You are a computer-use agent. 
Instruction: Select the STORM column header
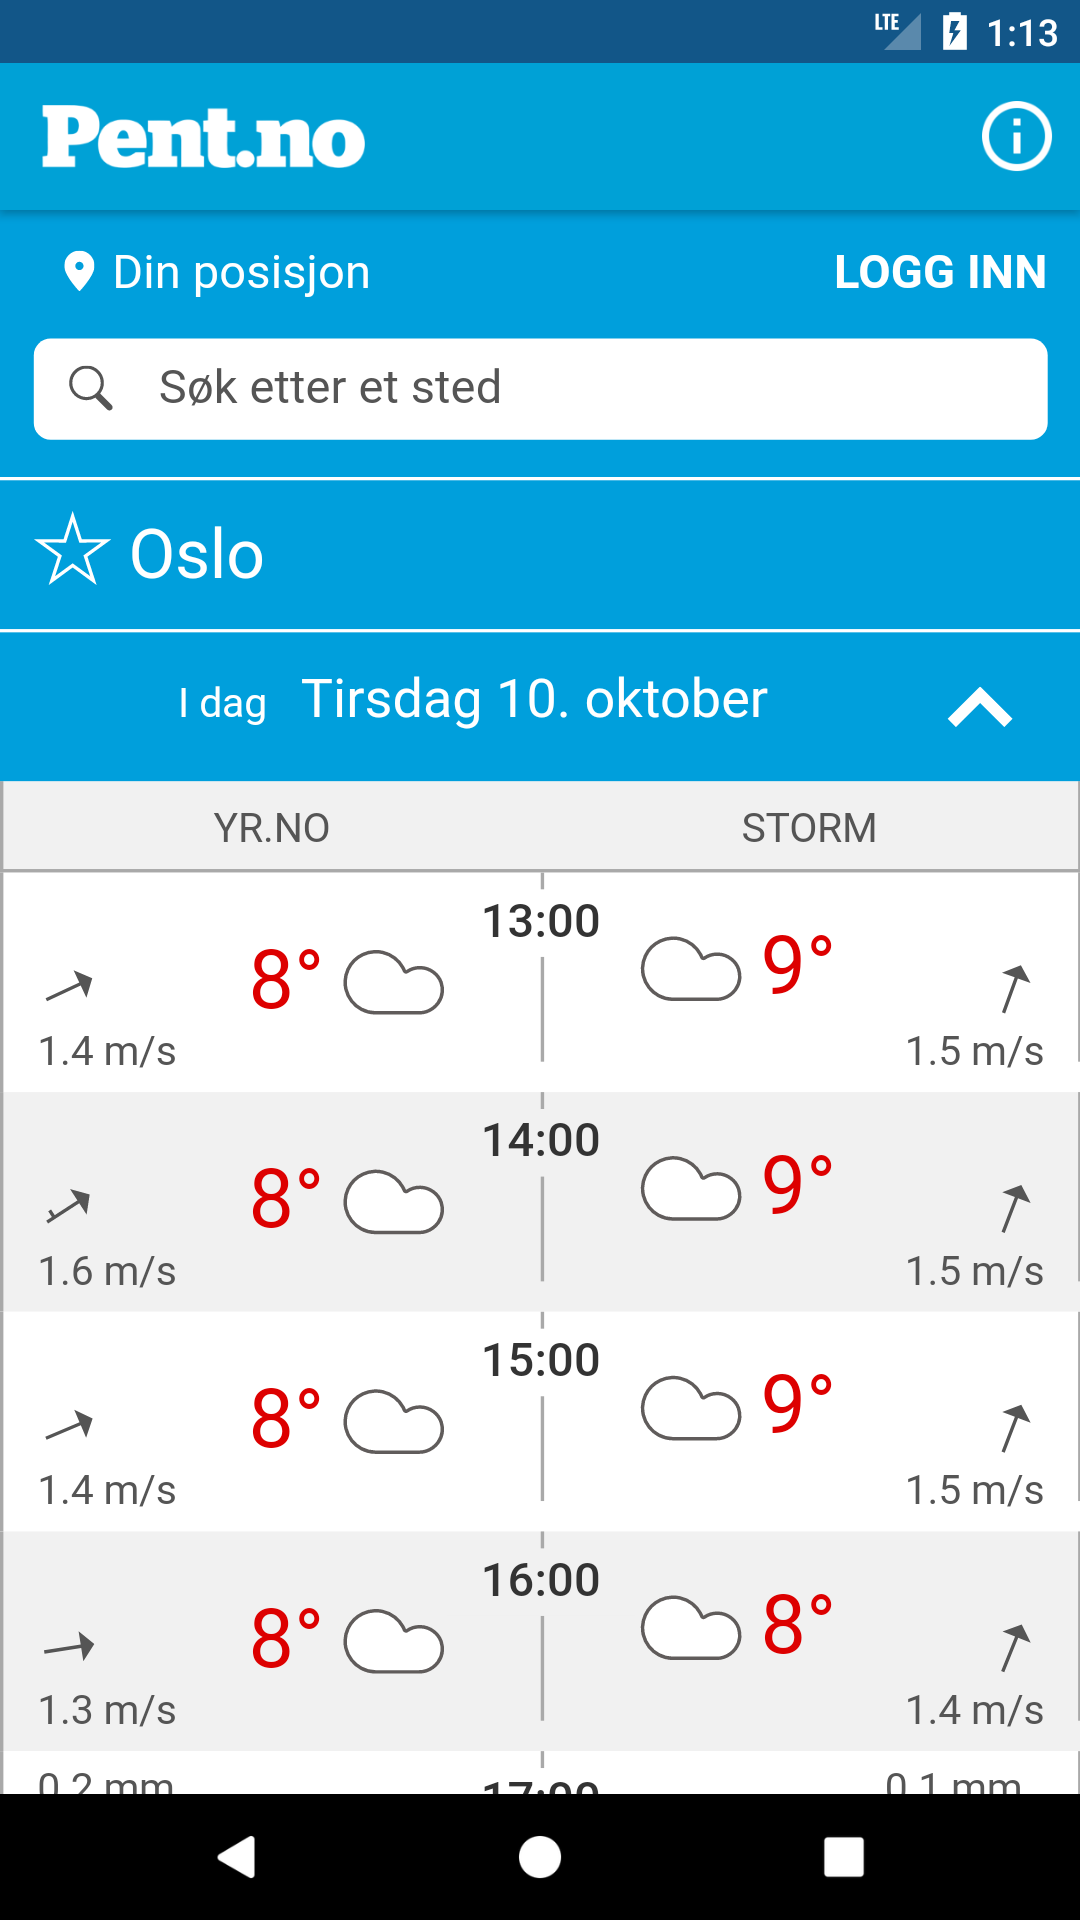tap(809, 828)
